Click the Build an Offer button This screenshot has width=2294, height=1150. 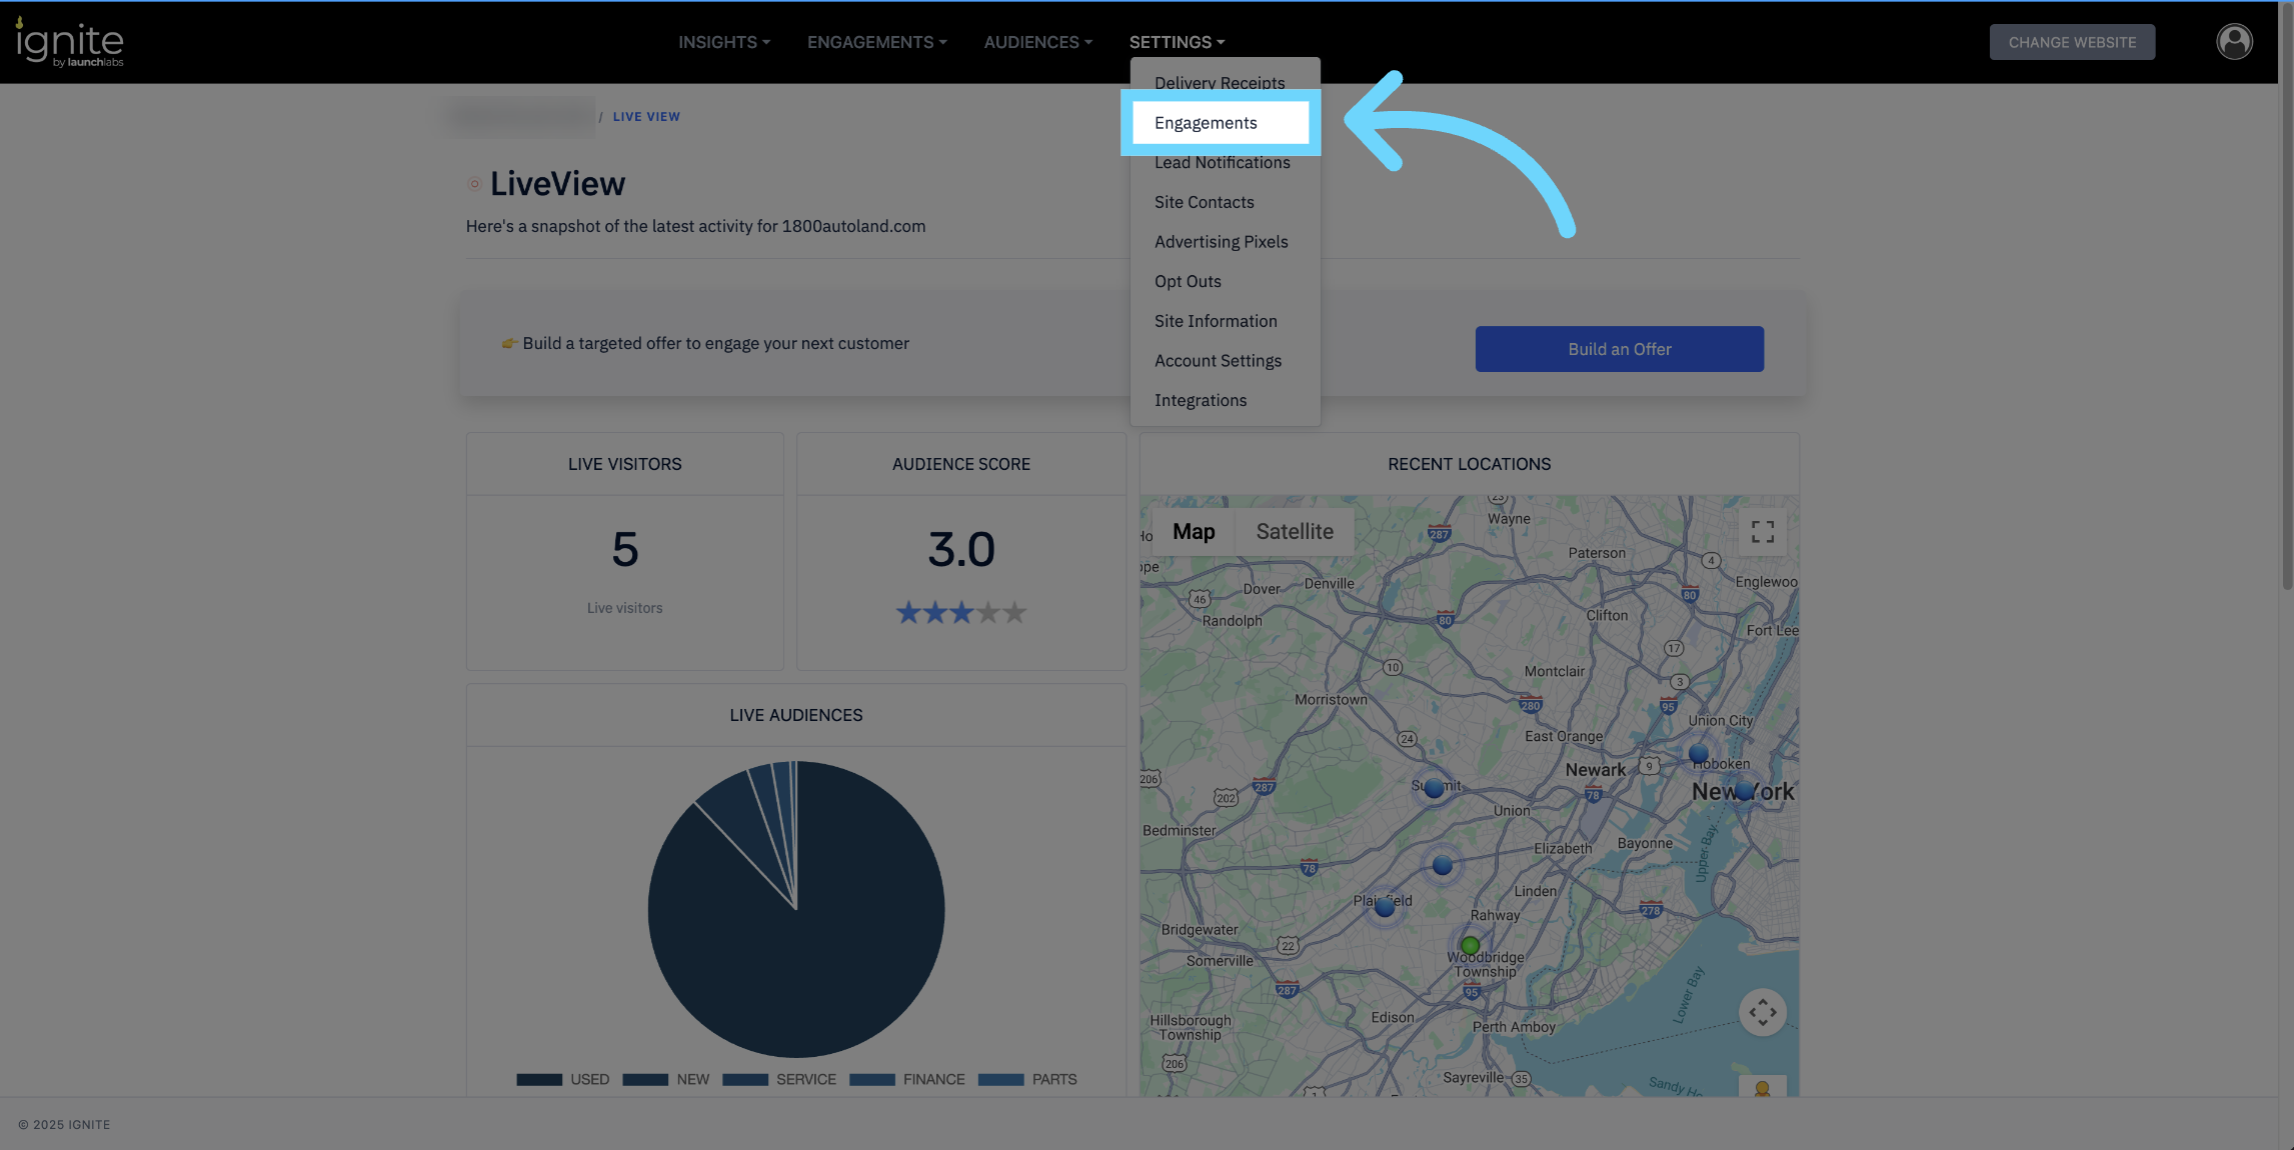click(x=1618, y=349)
